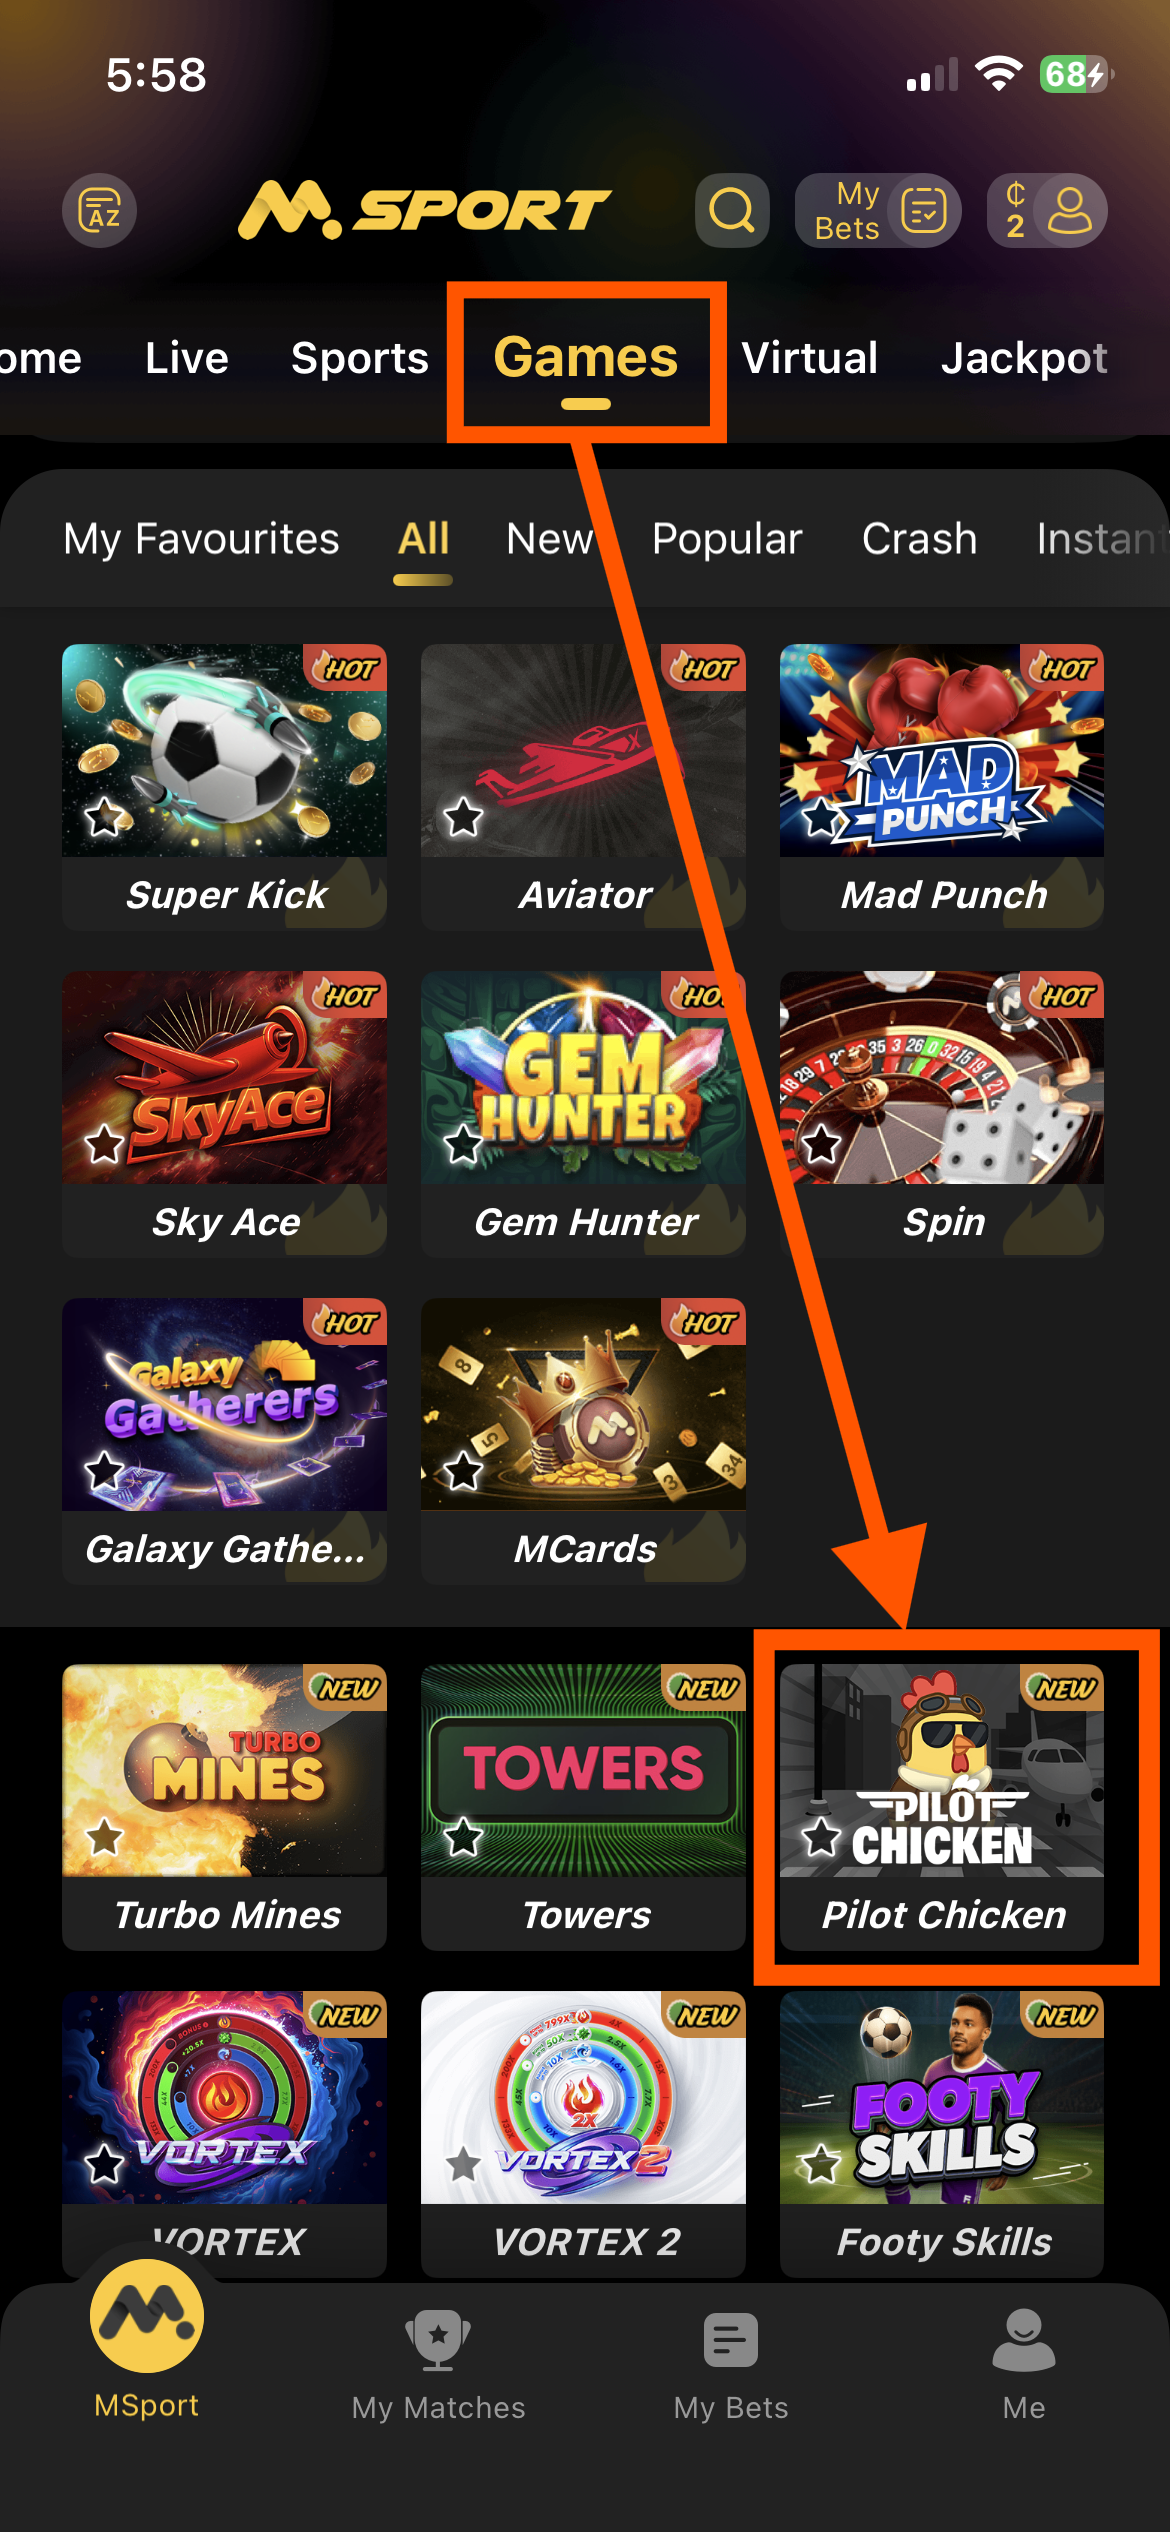Go to the Jackpot tab
The height and width of the screenshot is (2532, 1170).
[1024, 358]
